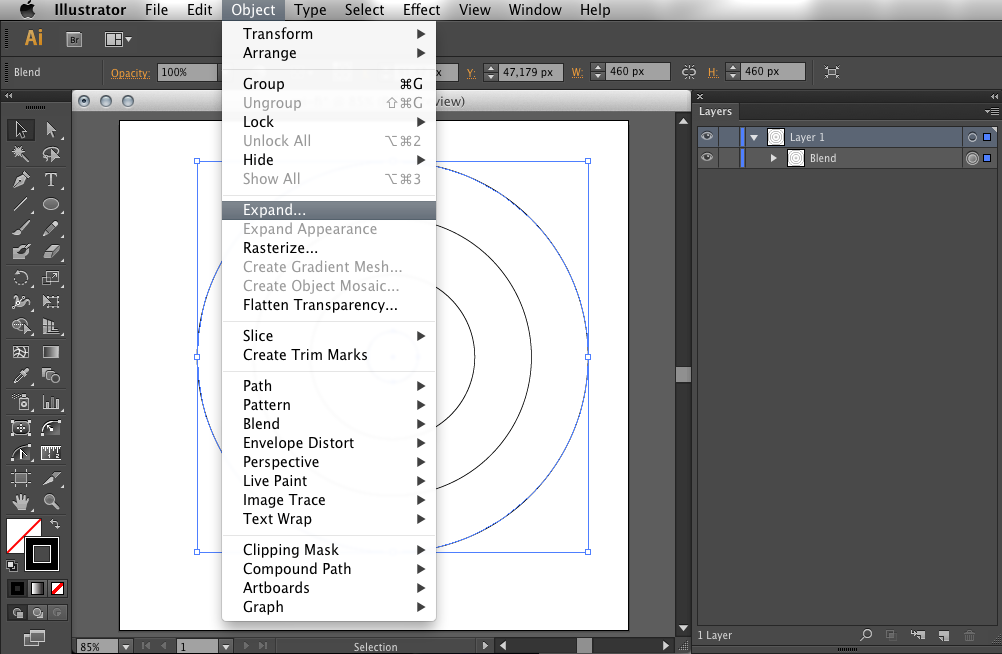Select the Type tool
This screenshot has height=654, width=1002.
click(x=50, y=180)
